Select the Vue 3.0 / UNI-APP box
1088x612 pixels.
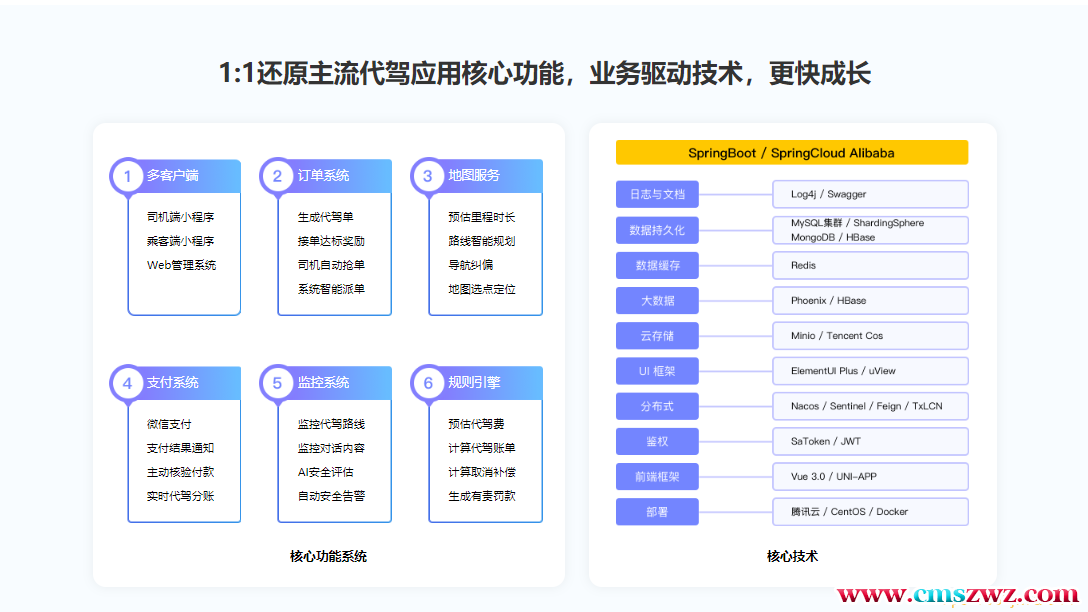(x=870, y=476)
